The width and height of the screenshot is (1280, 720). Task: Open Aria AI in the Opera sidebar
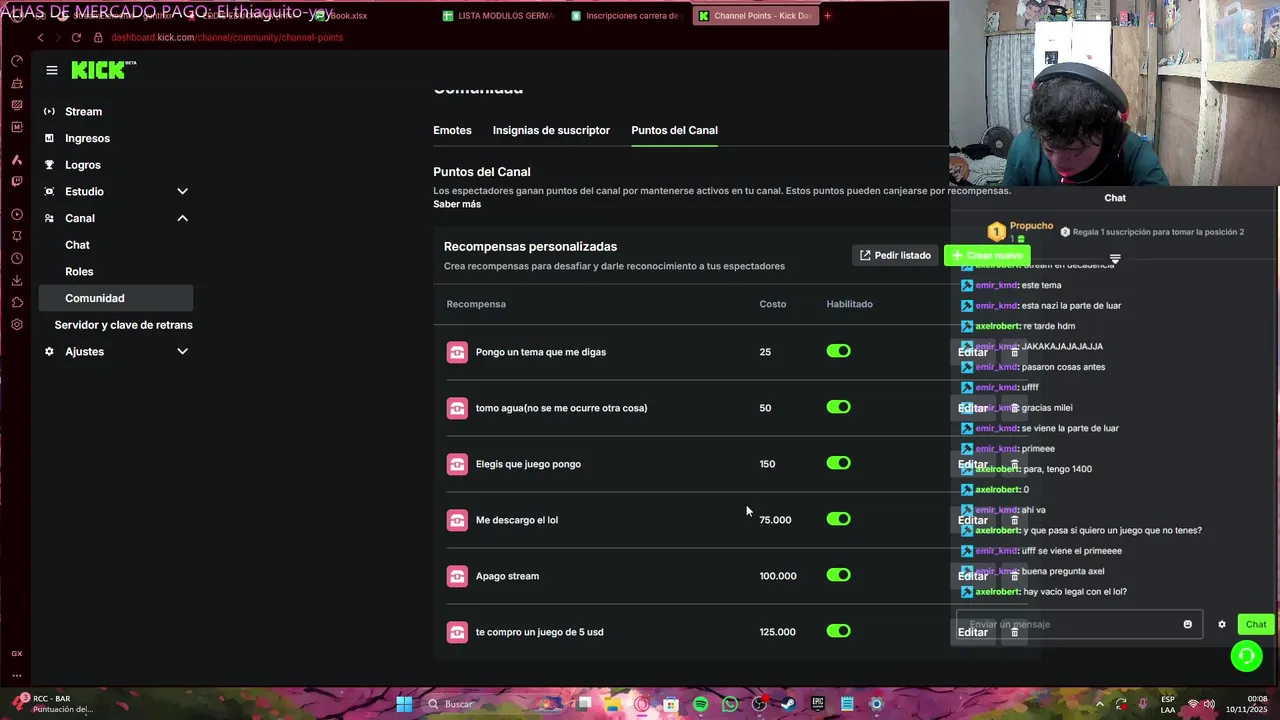coord(17,159)
